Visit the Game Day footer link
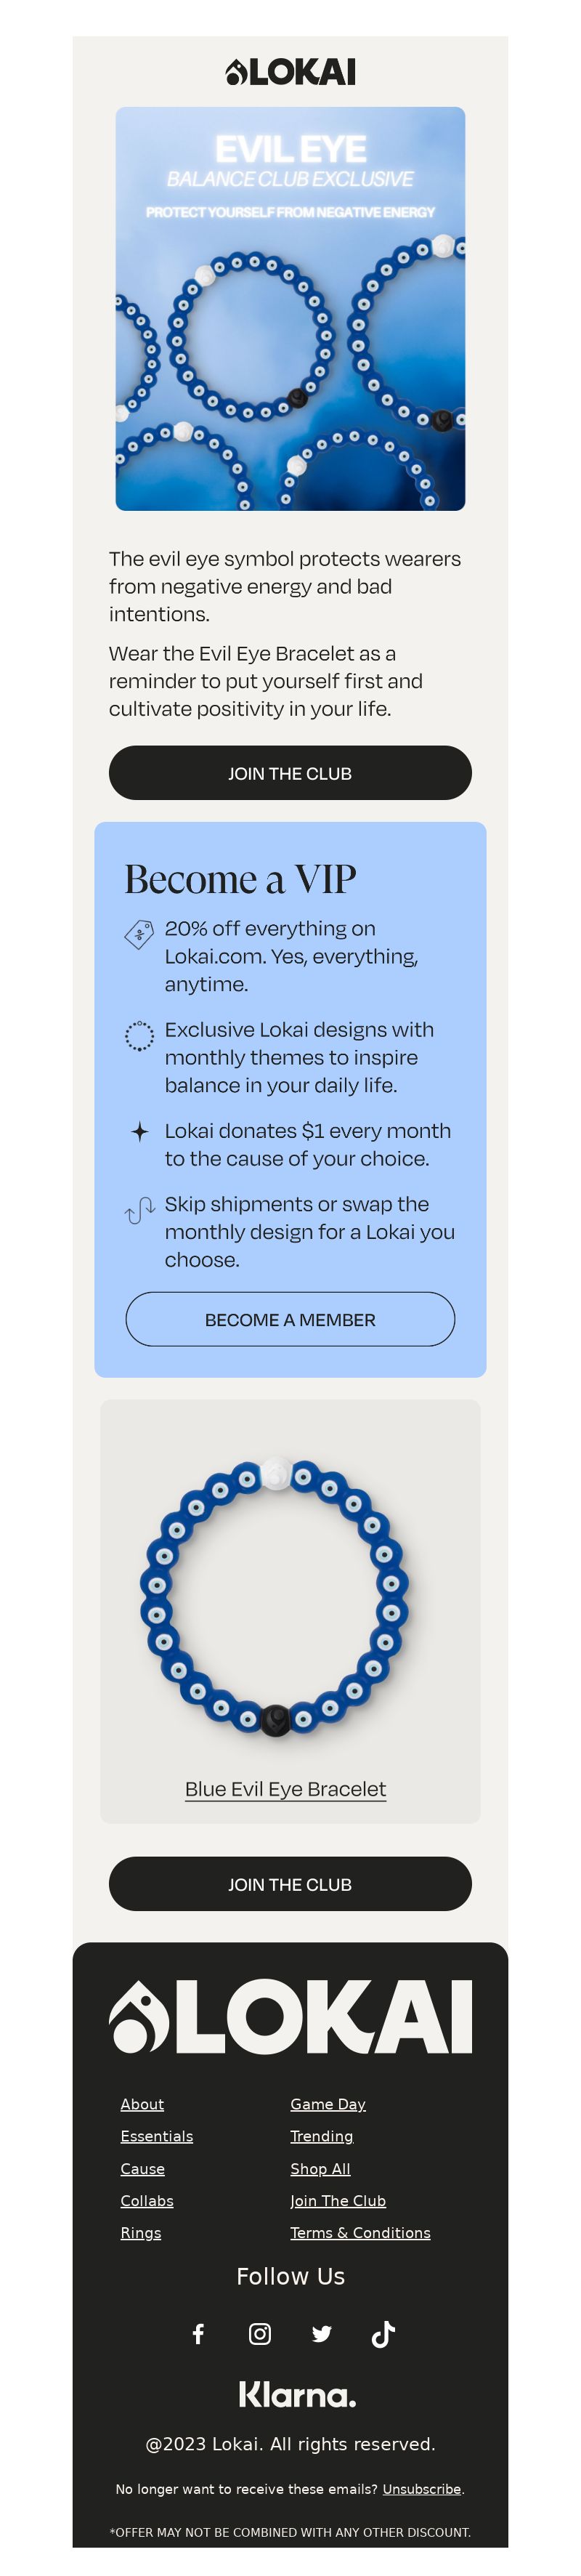Viewport: 581px width, 2576px height. 328,2104
